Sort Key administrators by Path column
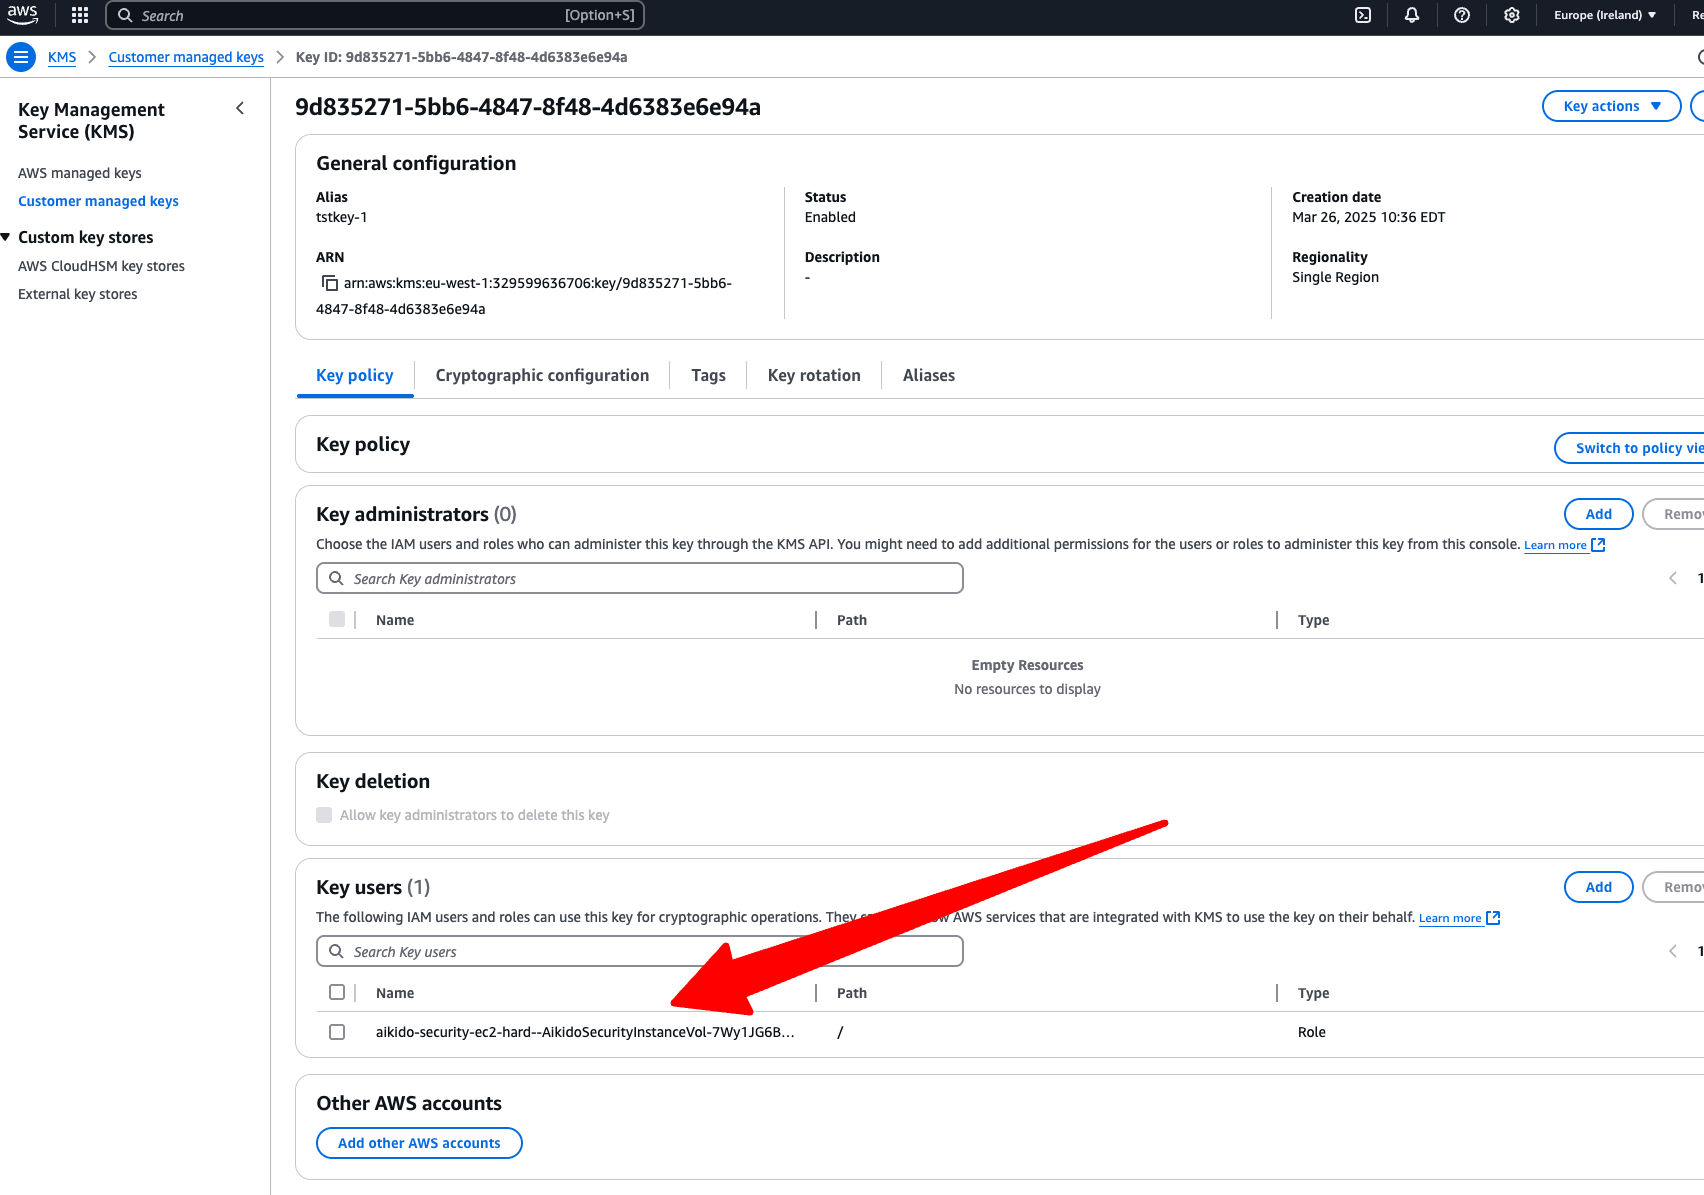Viewport: 1704px width, 1195px height. click(852, 620)
